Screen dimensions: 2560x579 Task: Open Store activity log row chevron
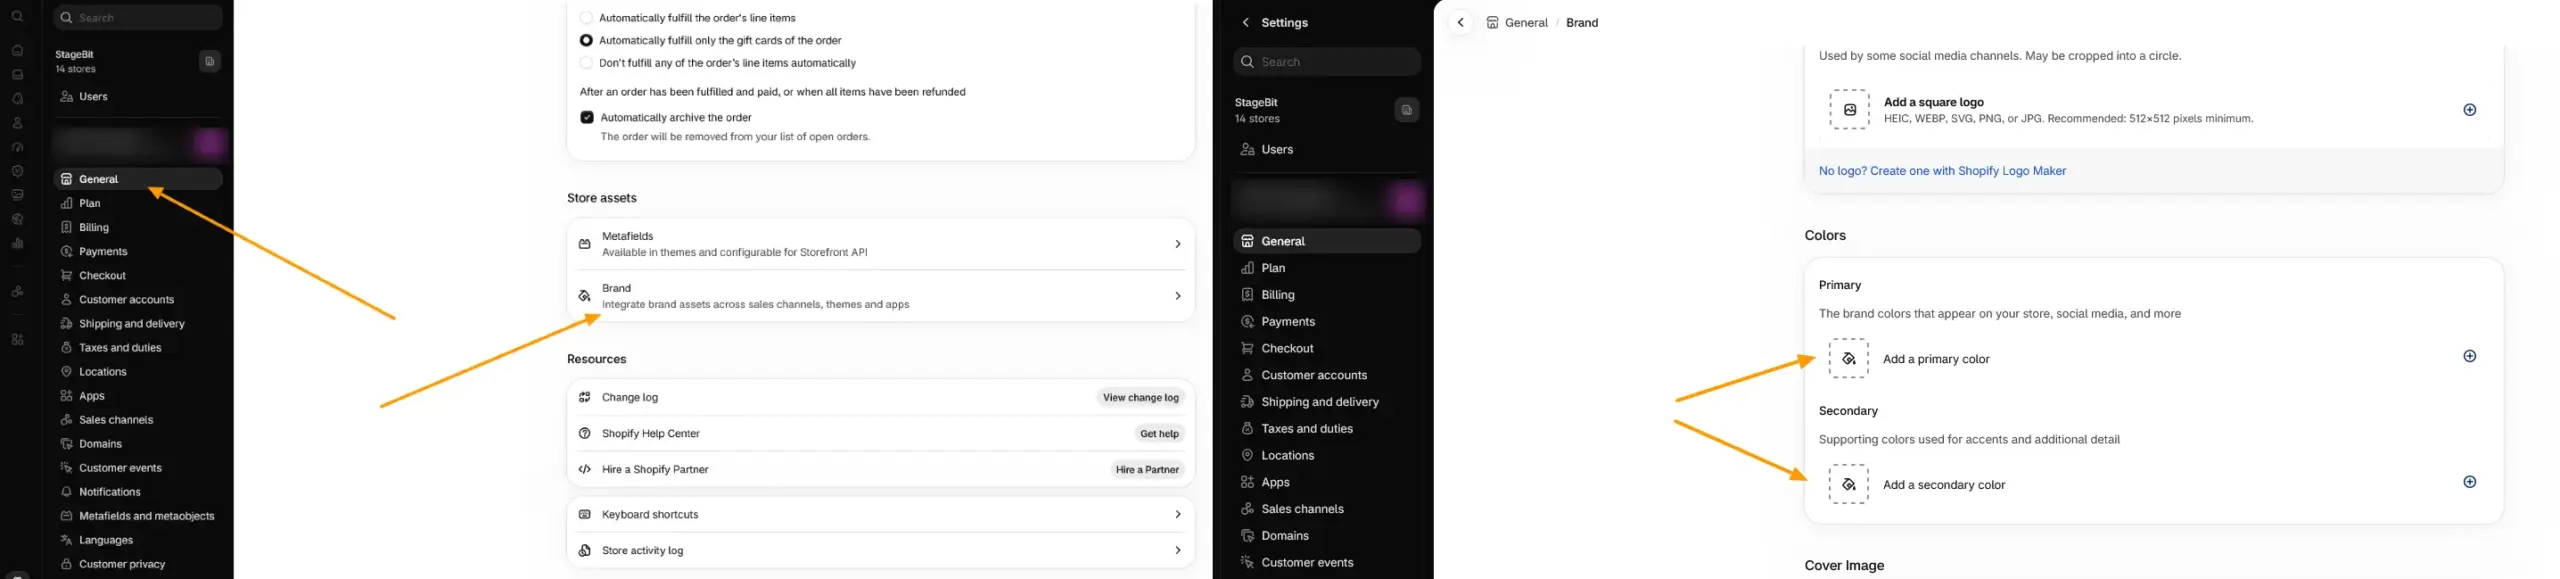pyautogui.click(x=1177, y=550)
